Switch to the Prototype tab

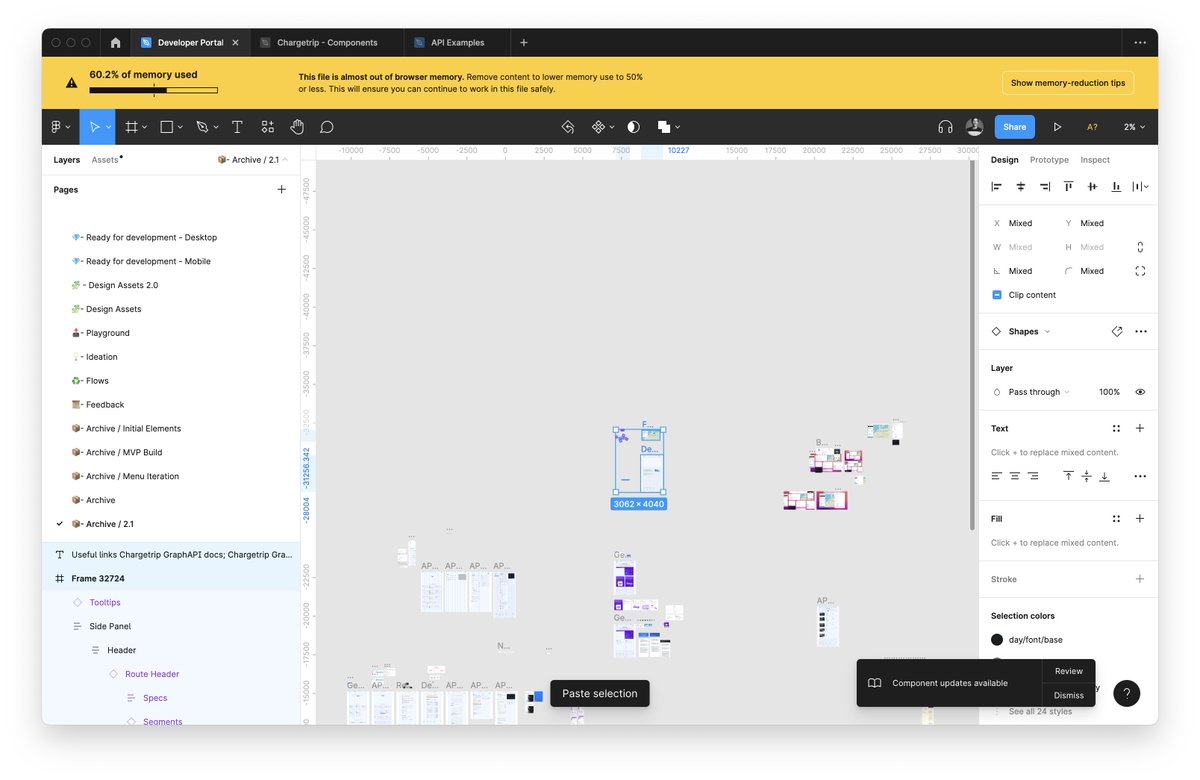1049,160
